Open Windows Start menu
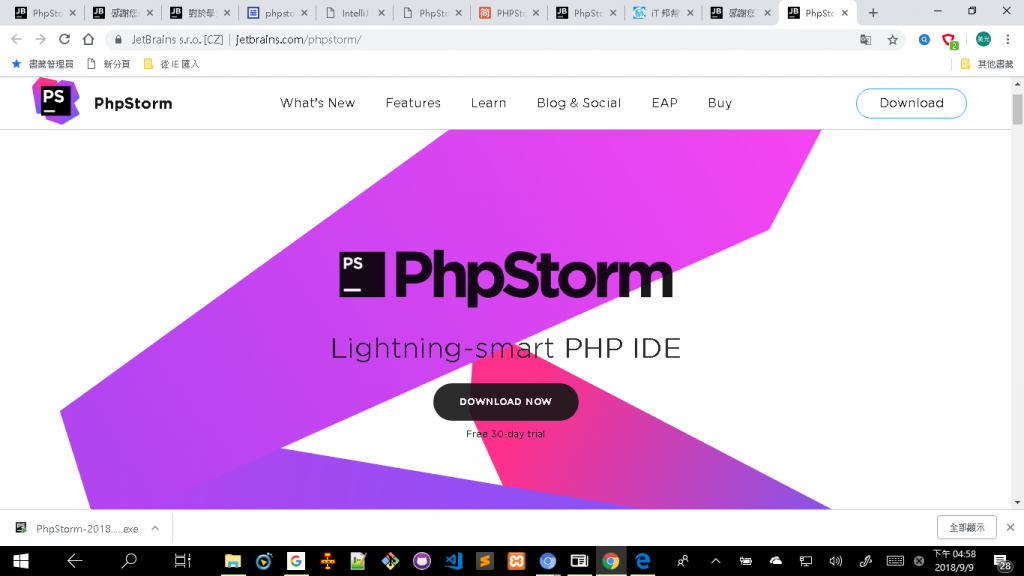1024x576 pixels. pyautogui.click(x=21, y=561)
